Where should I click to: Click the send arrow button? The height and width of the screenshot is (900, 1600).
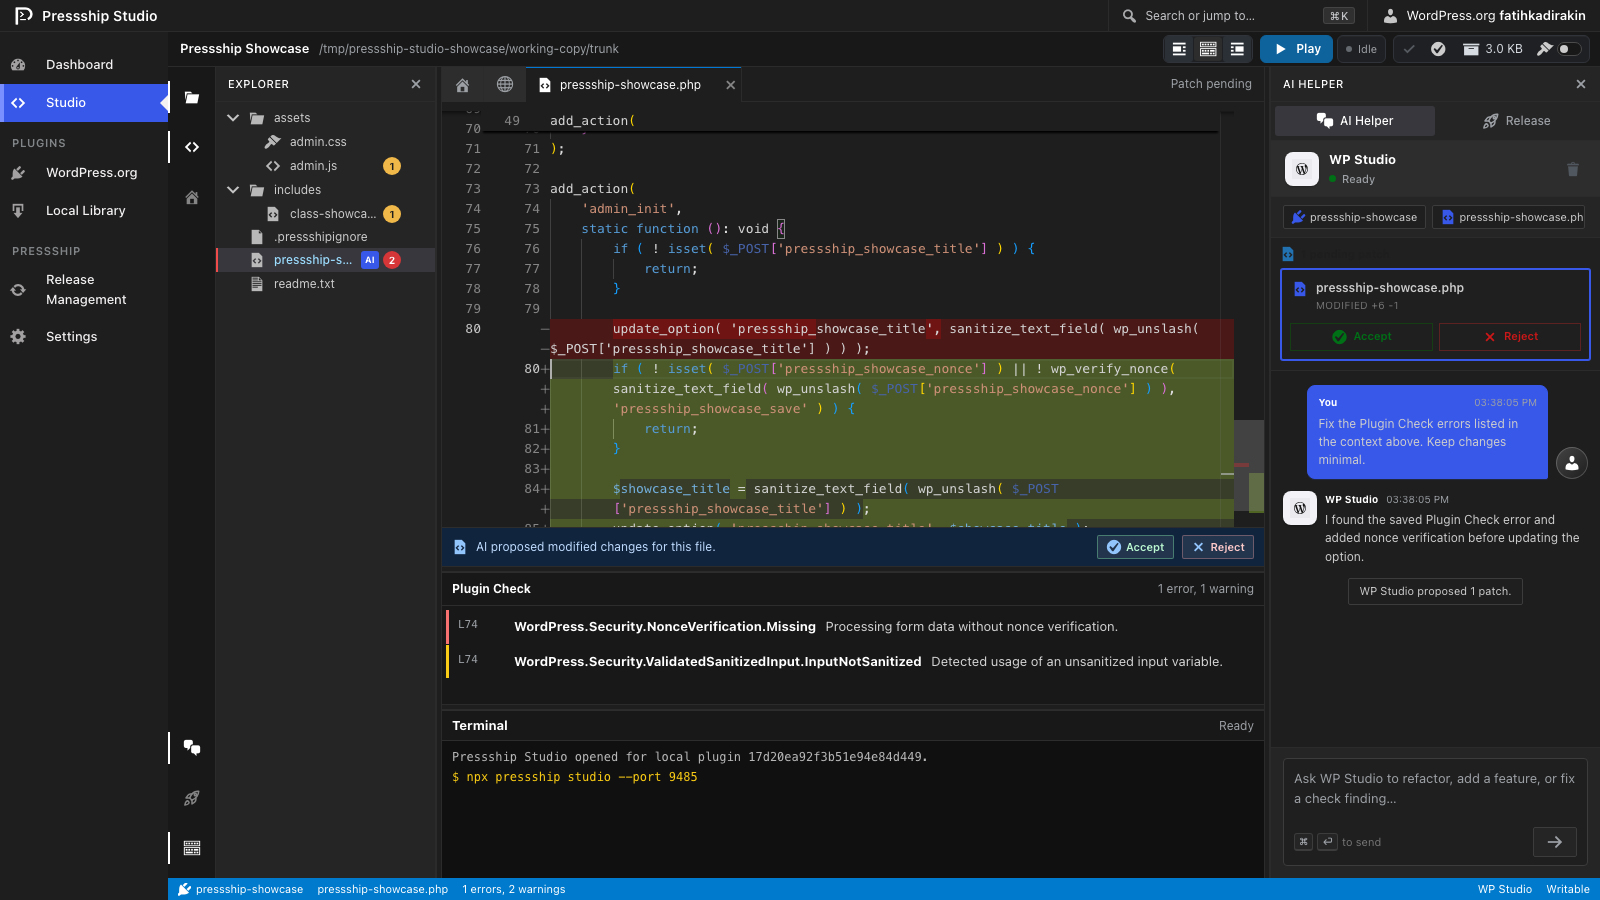tap(1555, 842)
